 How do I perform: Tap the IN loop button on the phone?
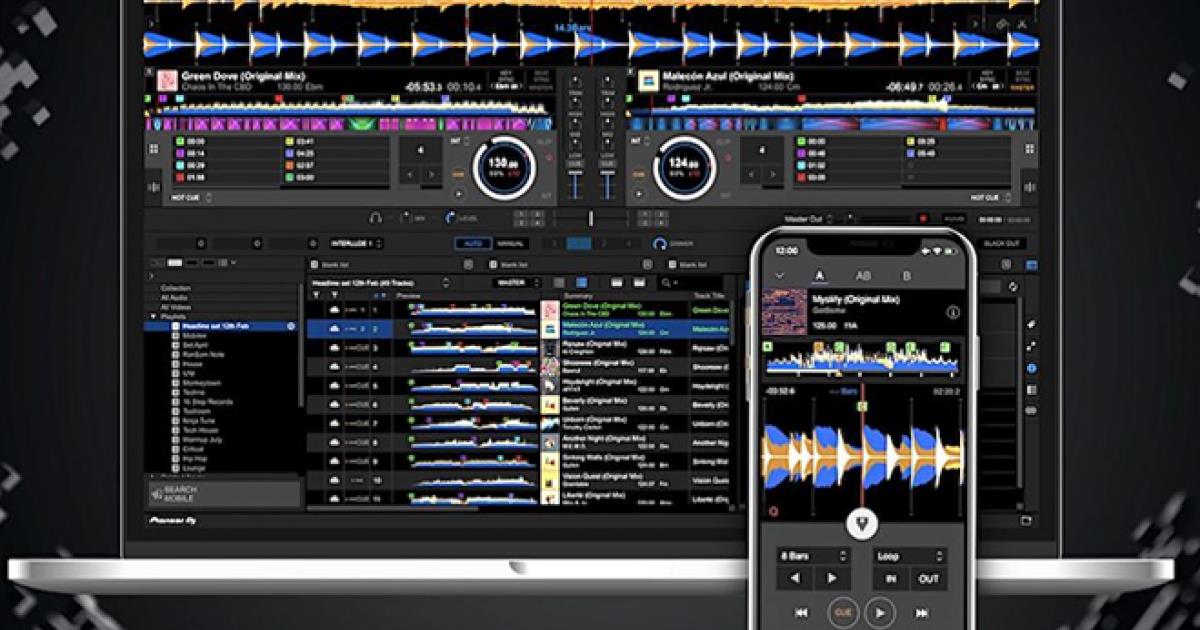[x=889, y=578]
